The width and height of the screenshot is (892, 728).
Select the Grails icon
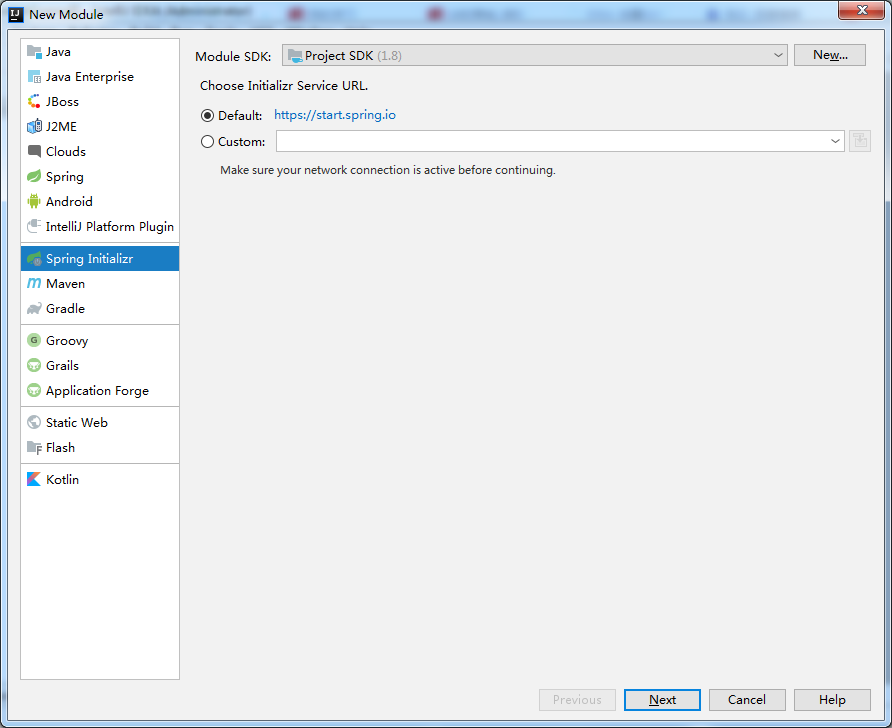point(34,365)
